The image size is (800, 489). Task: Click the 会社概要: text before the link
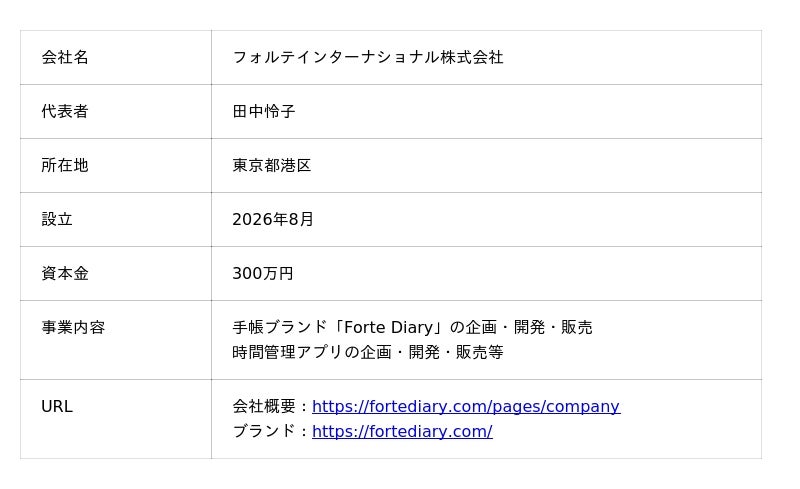point(271,406)
